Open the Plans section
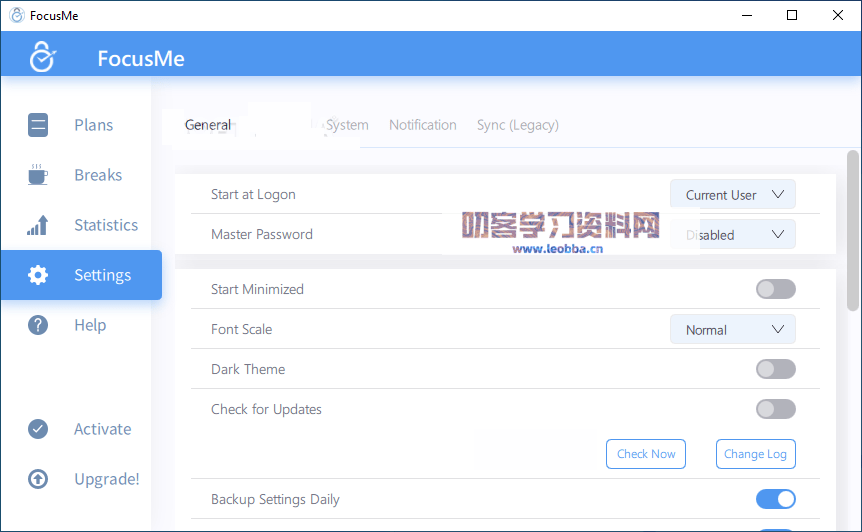The width and height of the screenshot is (862, 532). [93, 125]
